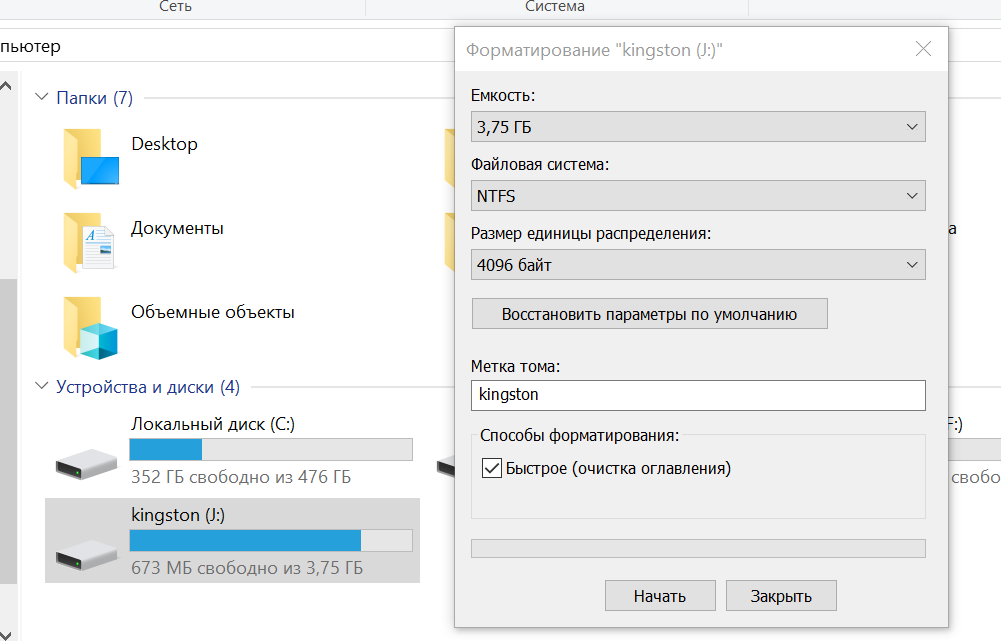
Task: Open the Емкость dropdown showing 3,75 ГБ
Action: pyautogui.click(x=698, y=127)
